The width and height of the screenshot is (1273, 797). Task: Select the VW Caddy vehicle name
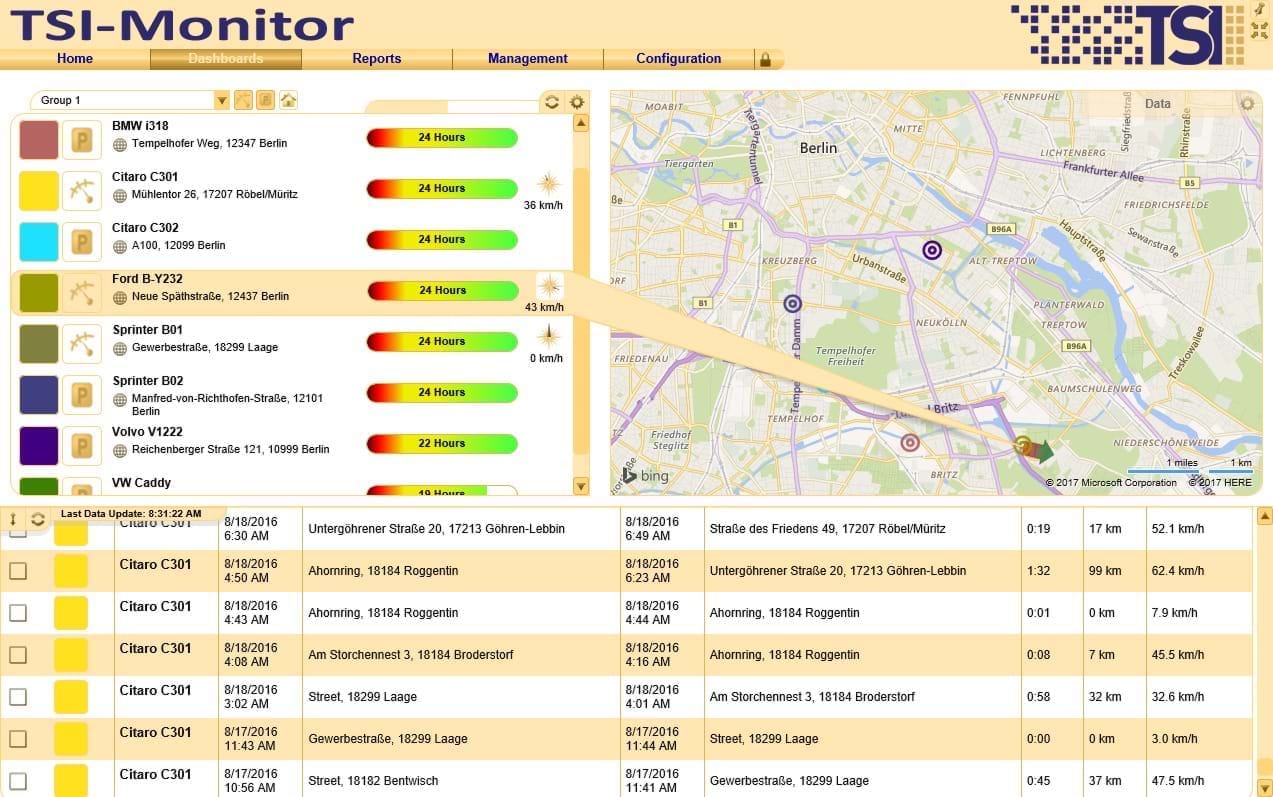click(141, 483)
